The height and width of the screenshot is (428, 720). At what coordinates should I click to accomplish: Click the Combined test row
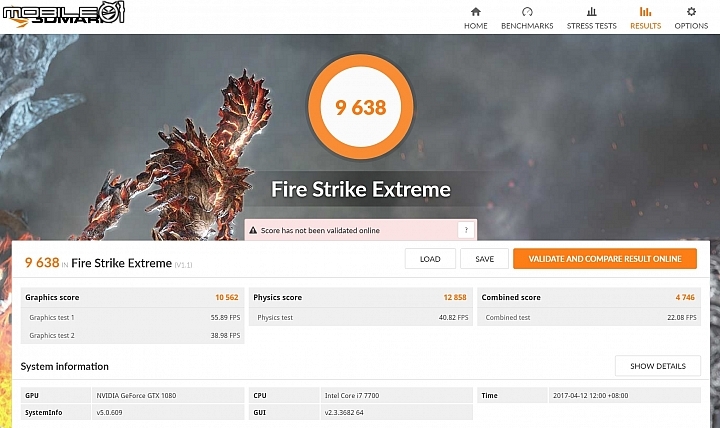click(589, 317)
